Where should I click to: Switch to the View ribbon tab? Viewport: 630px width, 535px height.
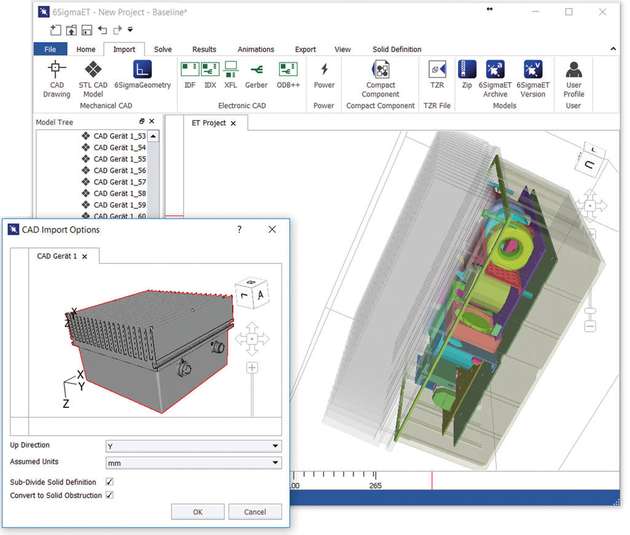342,49
